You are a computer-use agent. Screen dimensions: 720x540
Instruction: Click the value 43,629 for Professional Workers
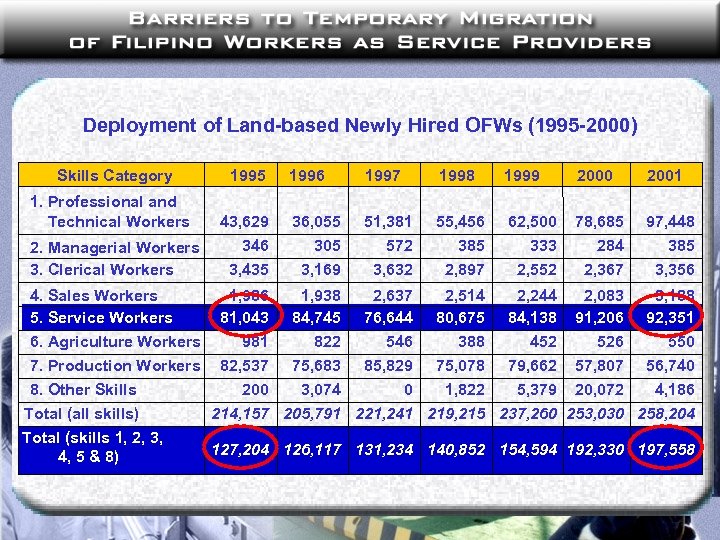(244, 222)
